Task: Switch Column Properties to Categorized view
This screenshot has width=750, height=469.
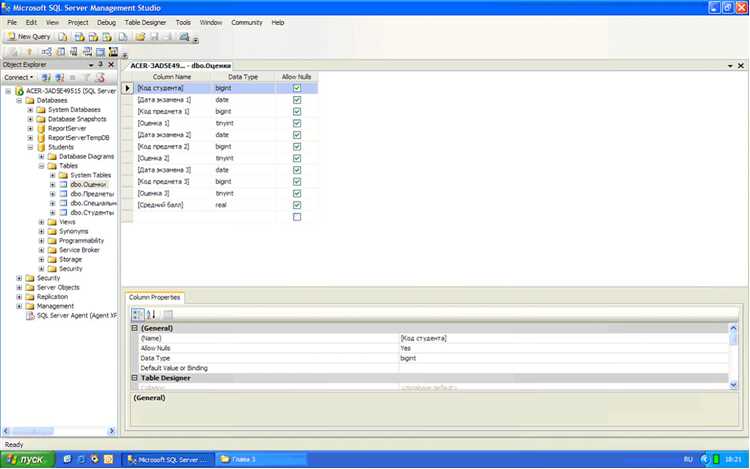Action: (137, 315)
